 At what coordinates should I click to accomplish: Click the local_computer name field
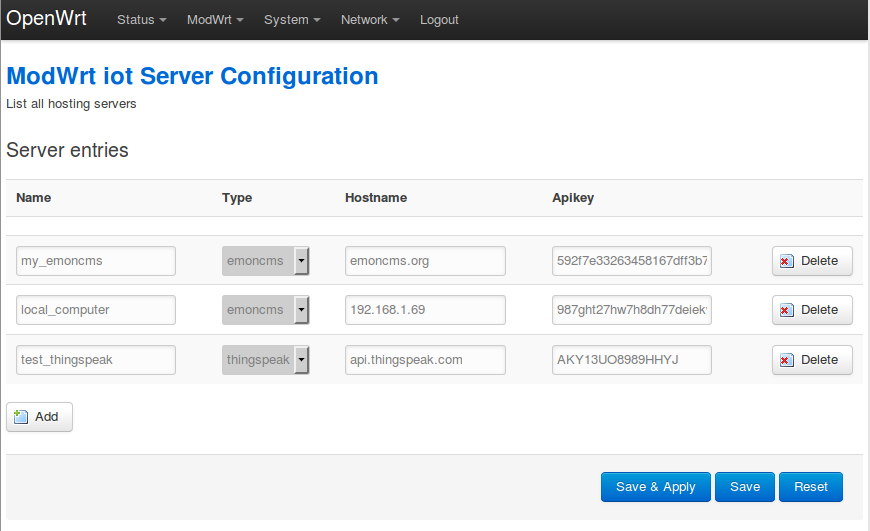(96, 310)
